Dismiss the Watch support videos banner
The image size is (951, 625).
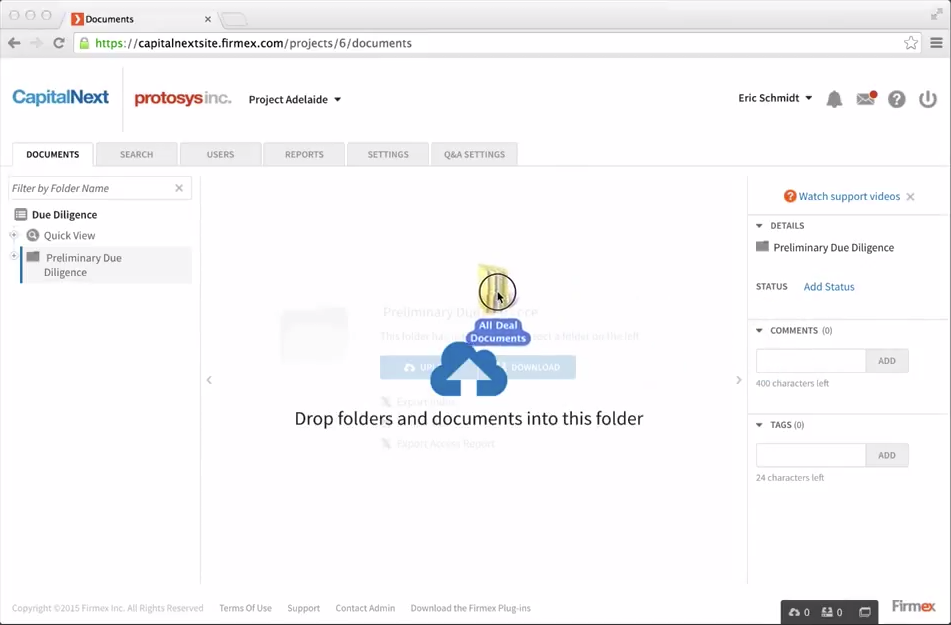tap(910, 197)
